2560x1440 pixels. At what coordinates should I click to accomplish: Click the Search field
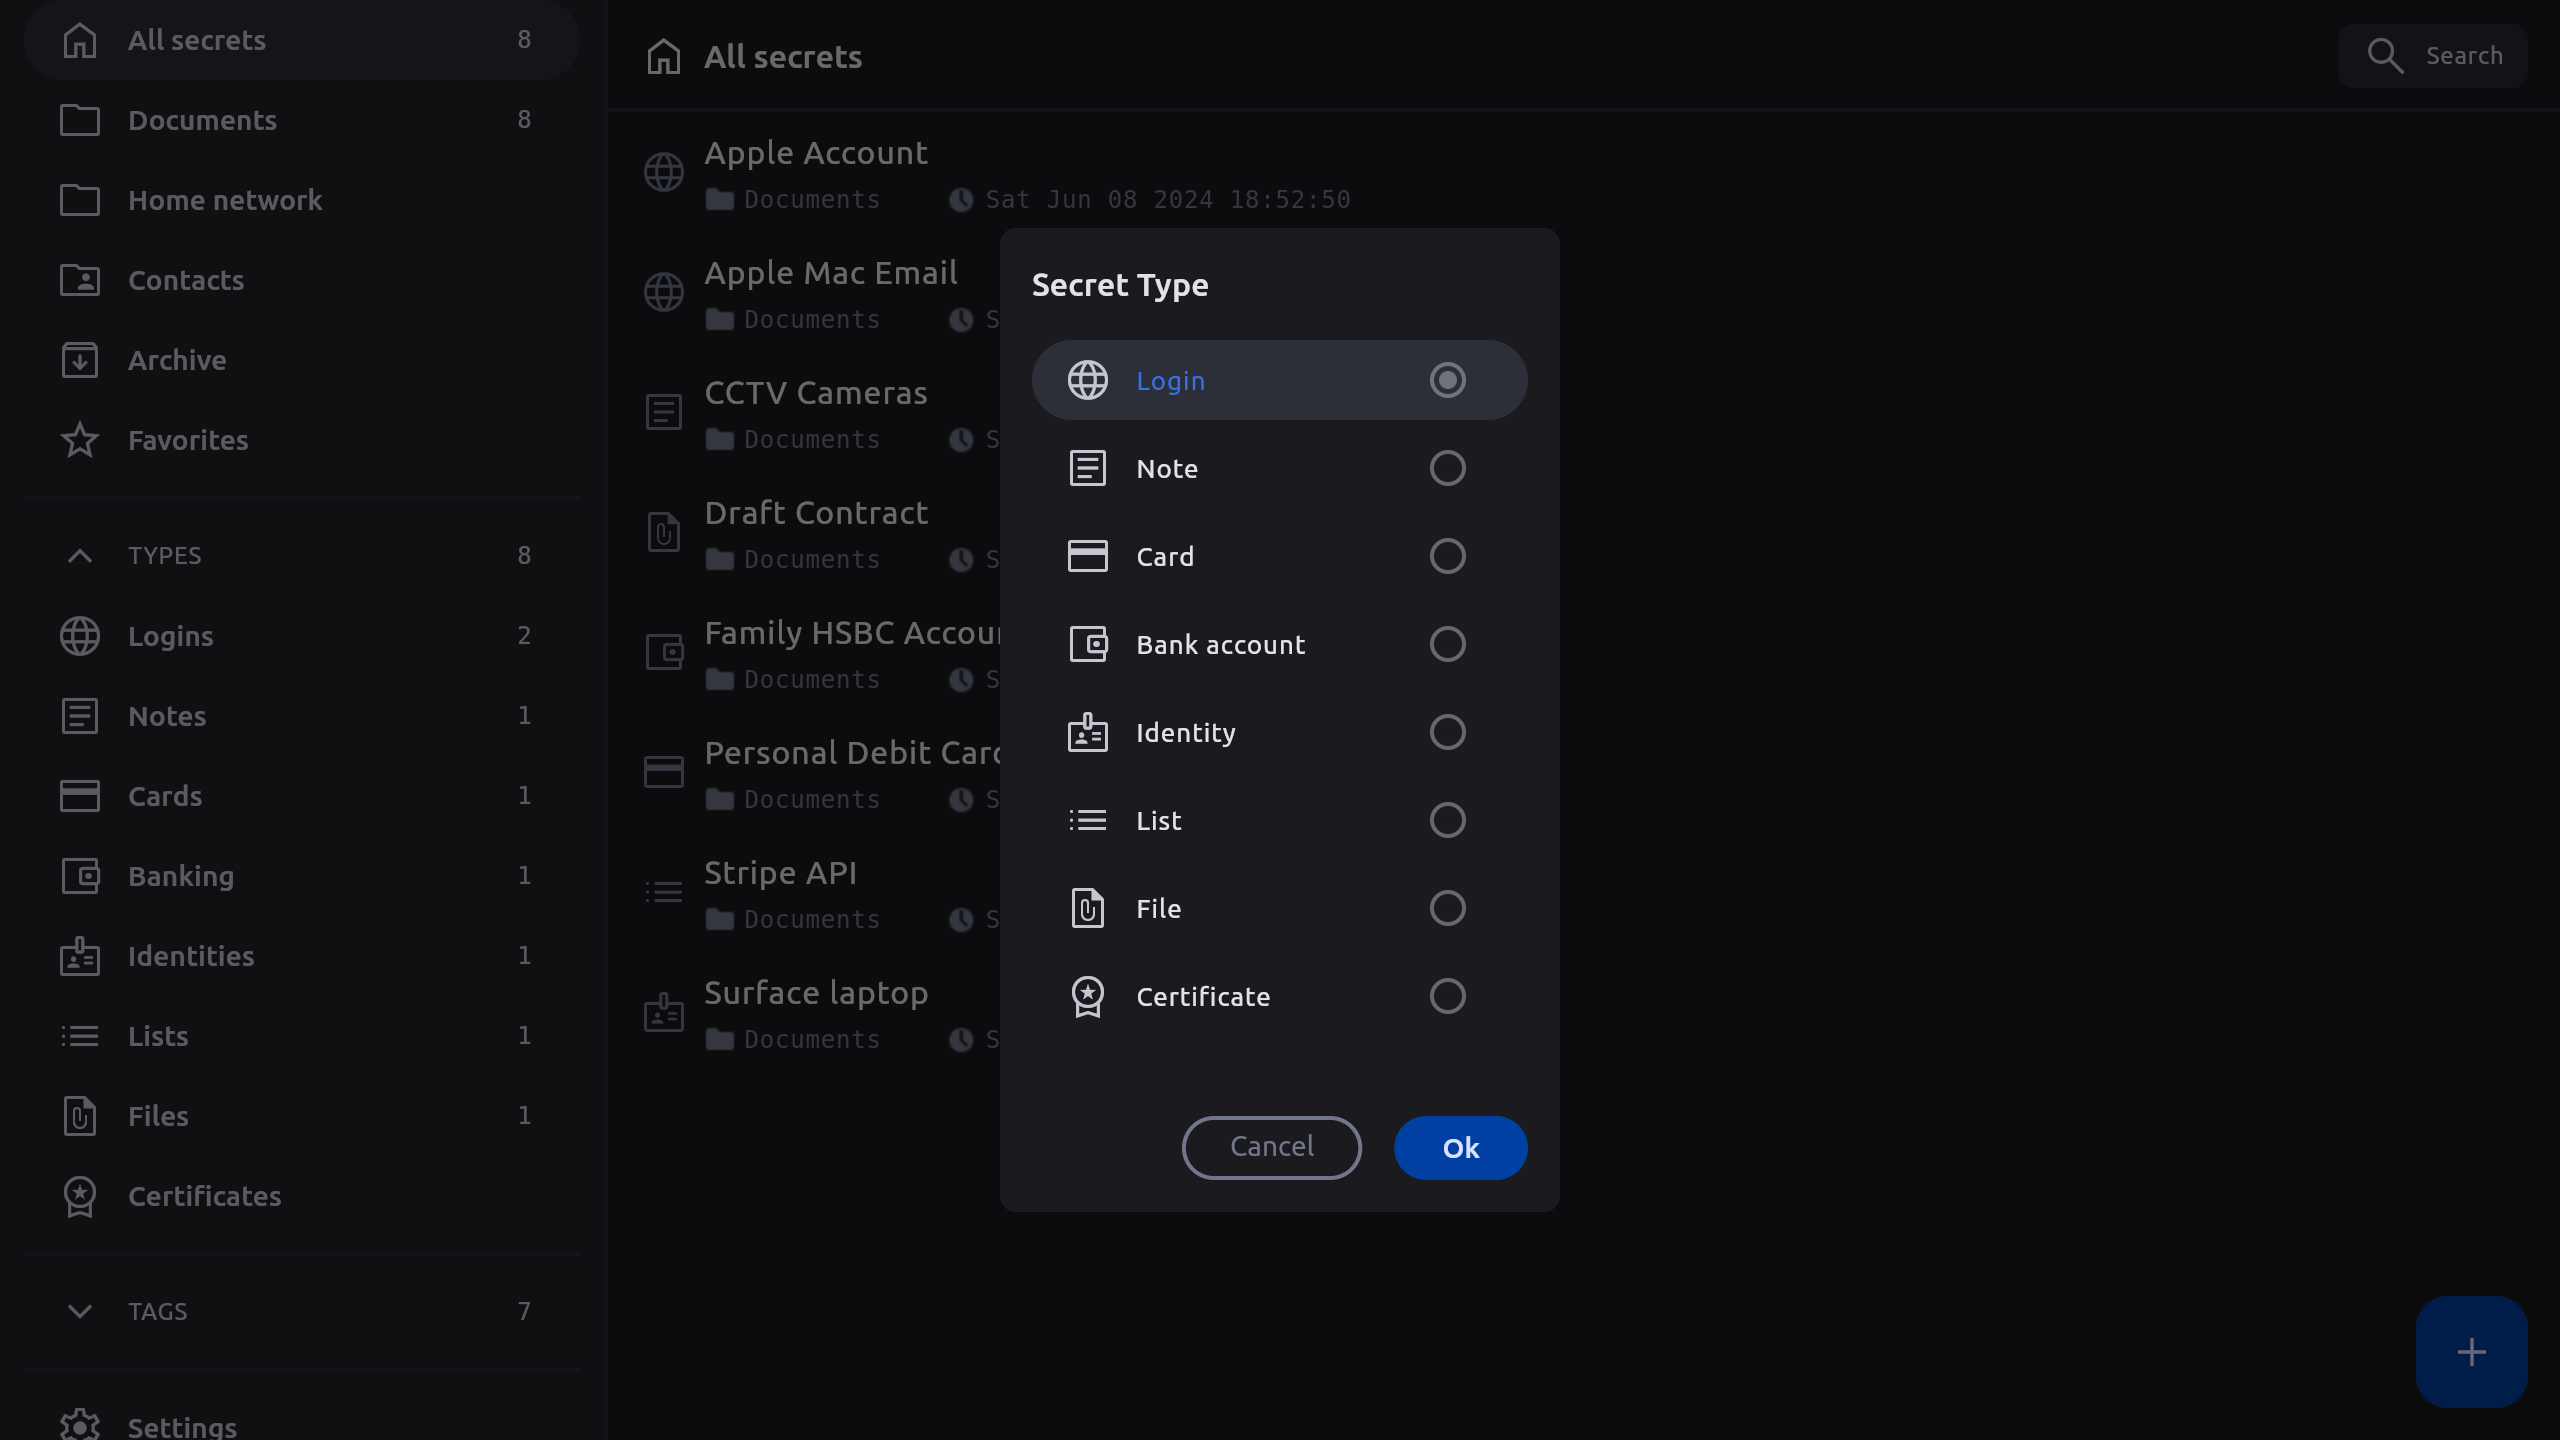click(x=2432, y=56)
